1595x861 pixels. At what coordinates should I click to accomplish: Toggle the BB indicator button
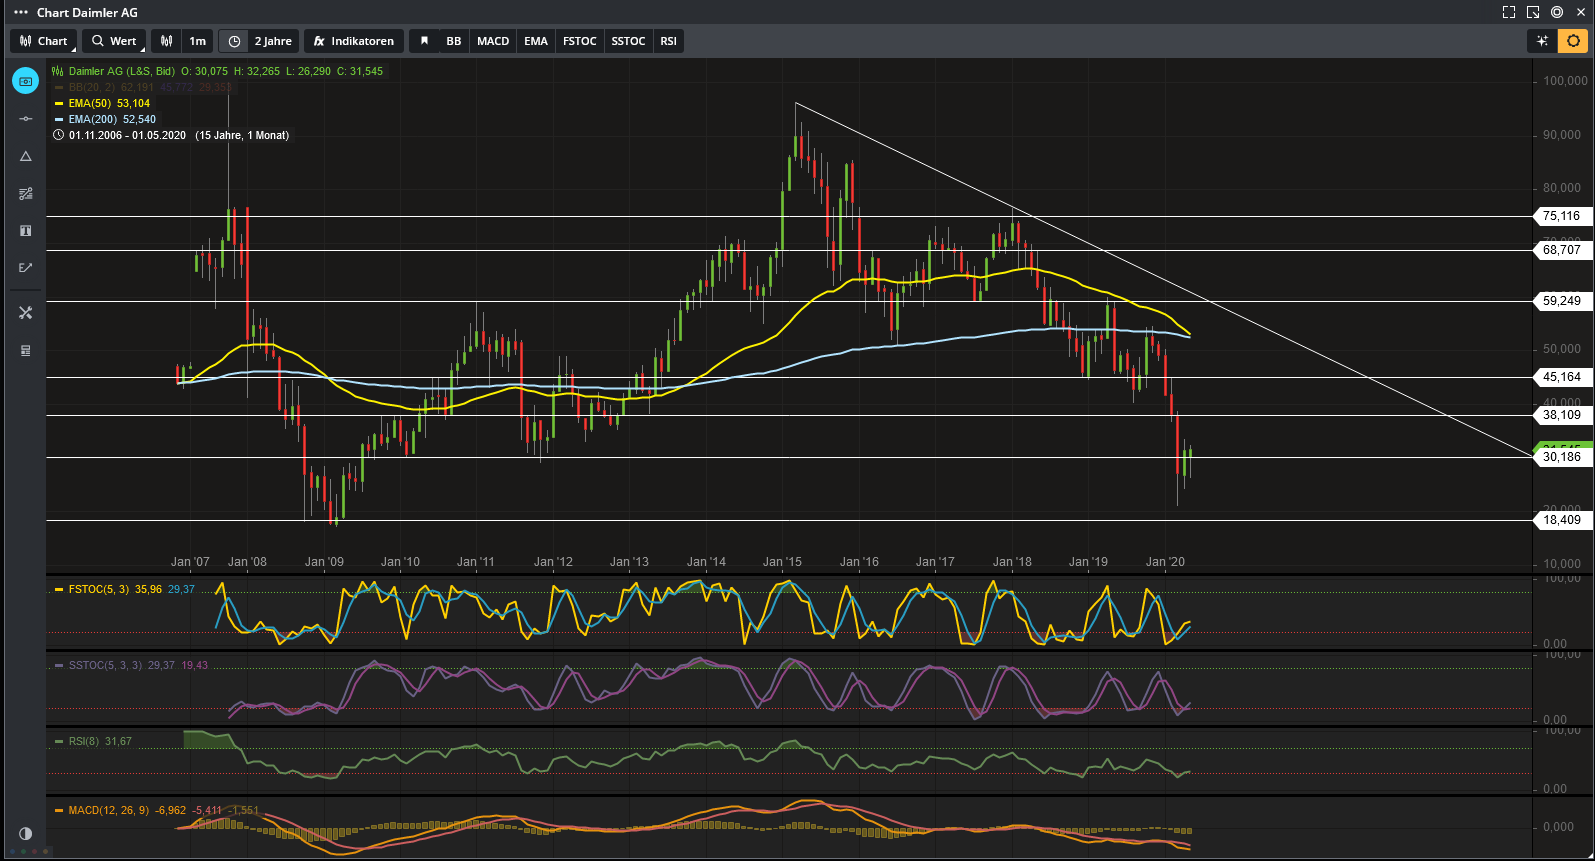click(454, 41)
